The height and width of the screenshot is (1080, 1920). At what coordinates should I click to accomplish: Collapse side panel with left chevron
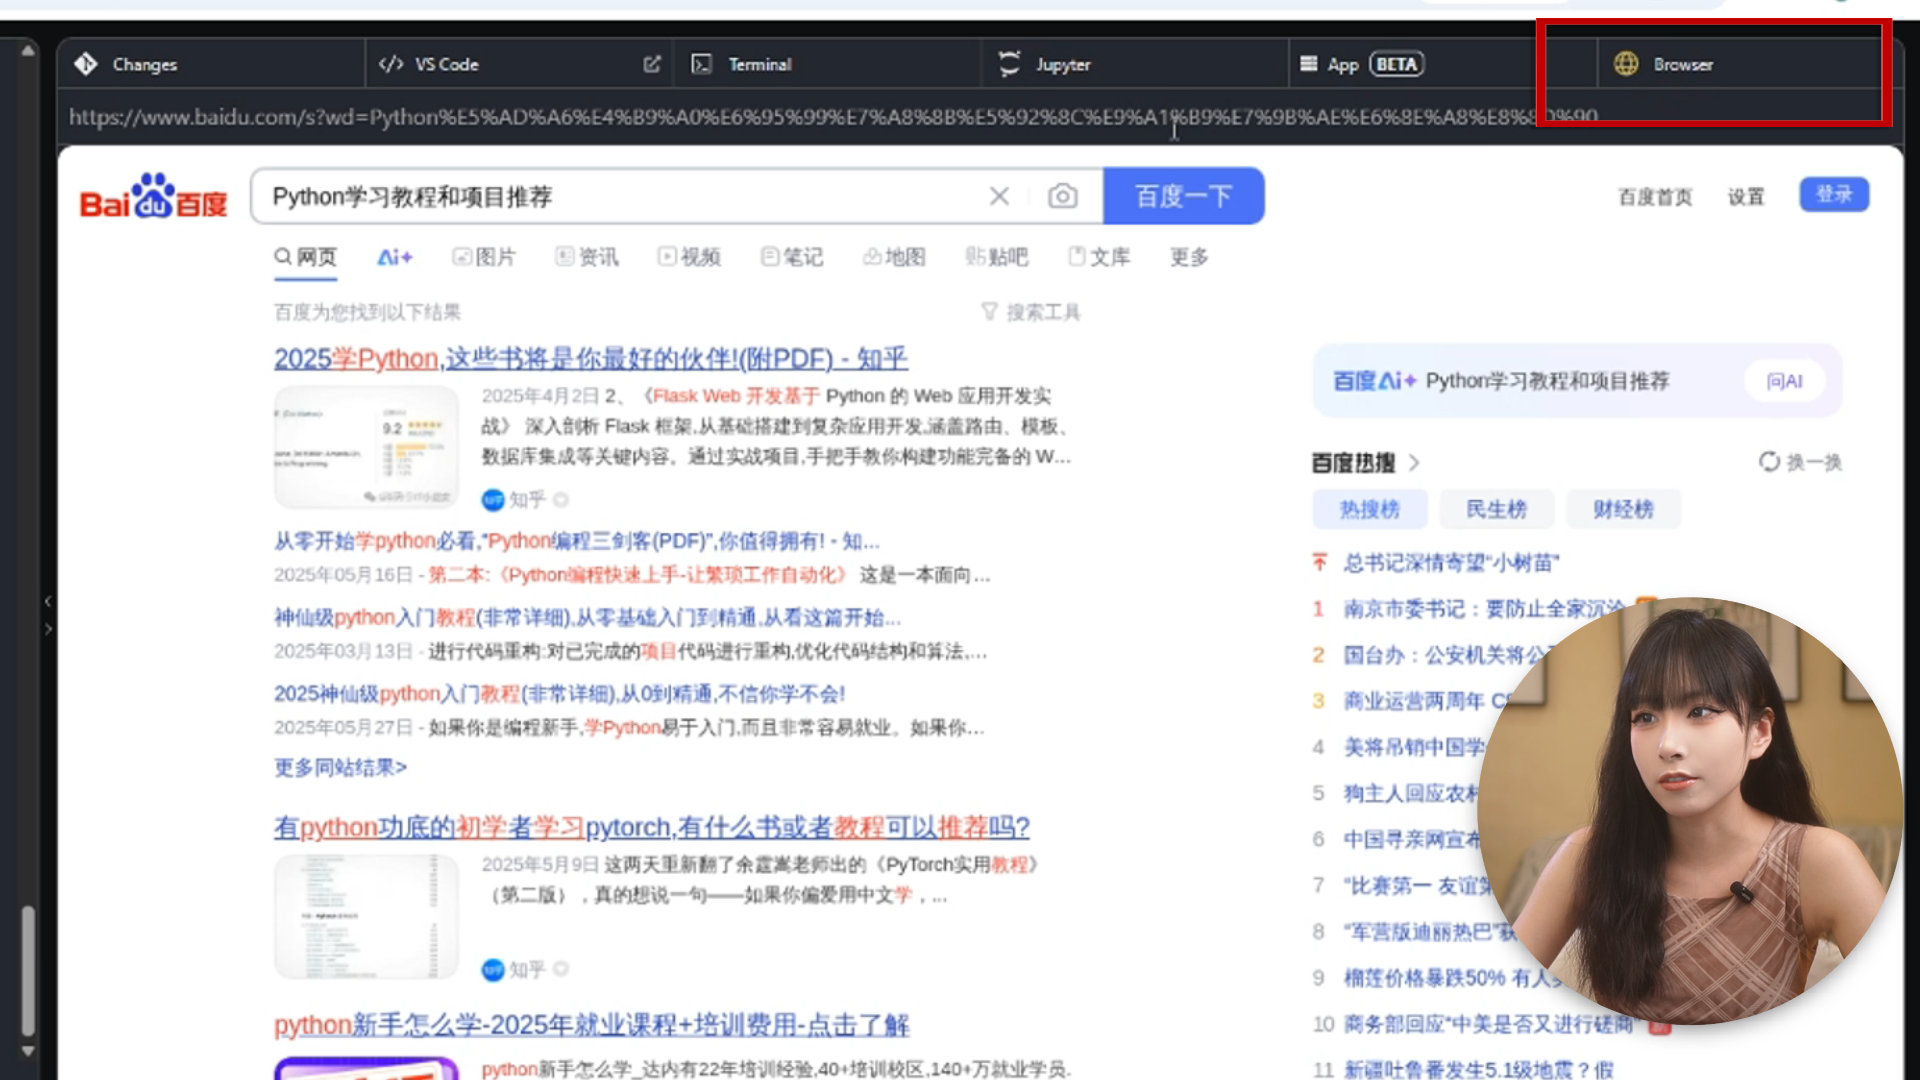[x=47, y=601]
